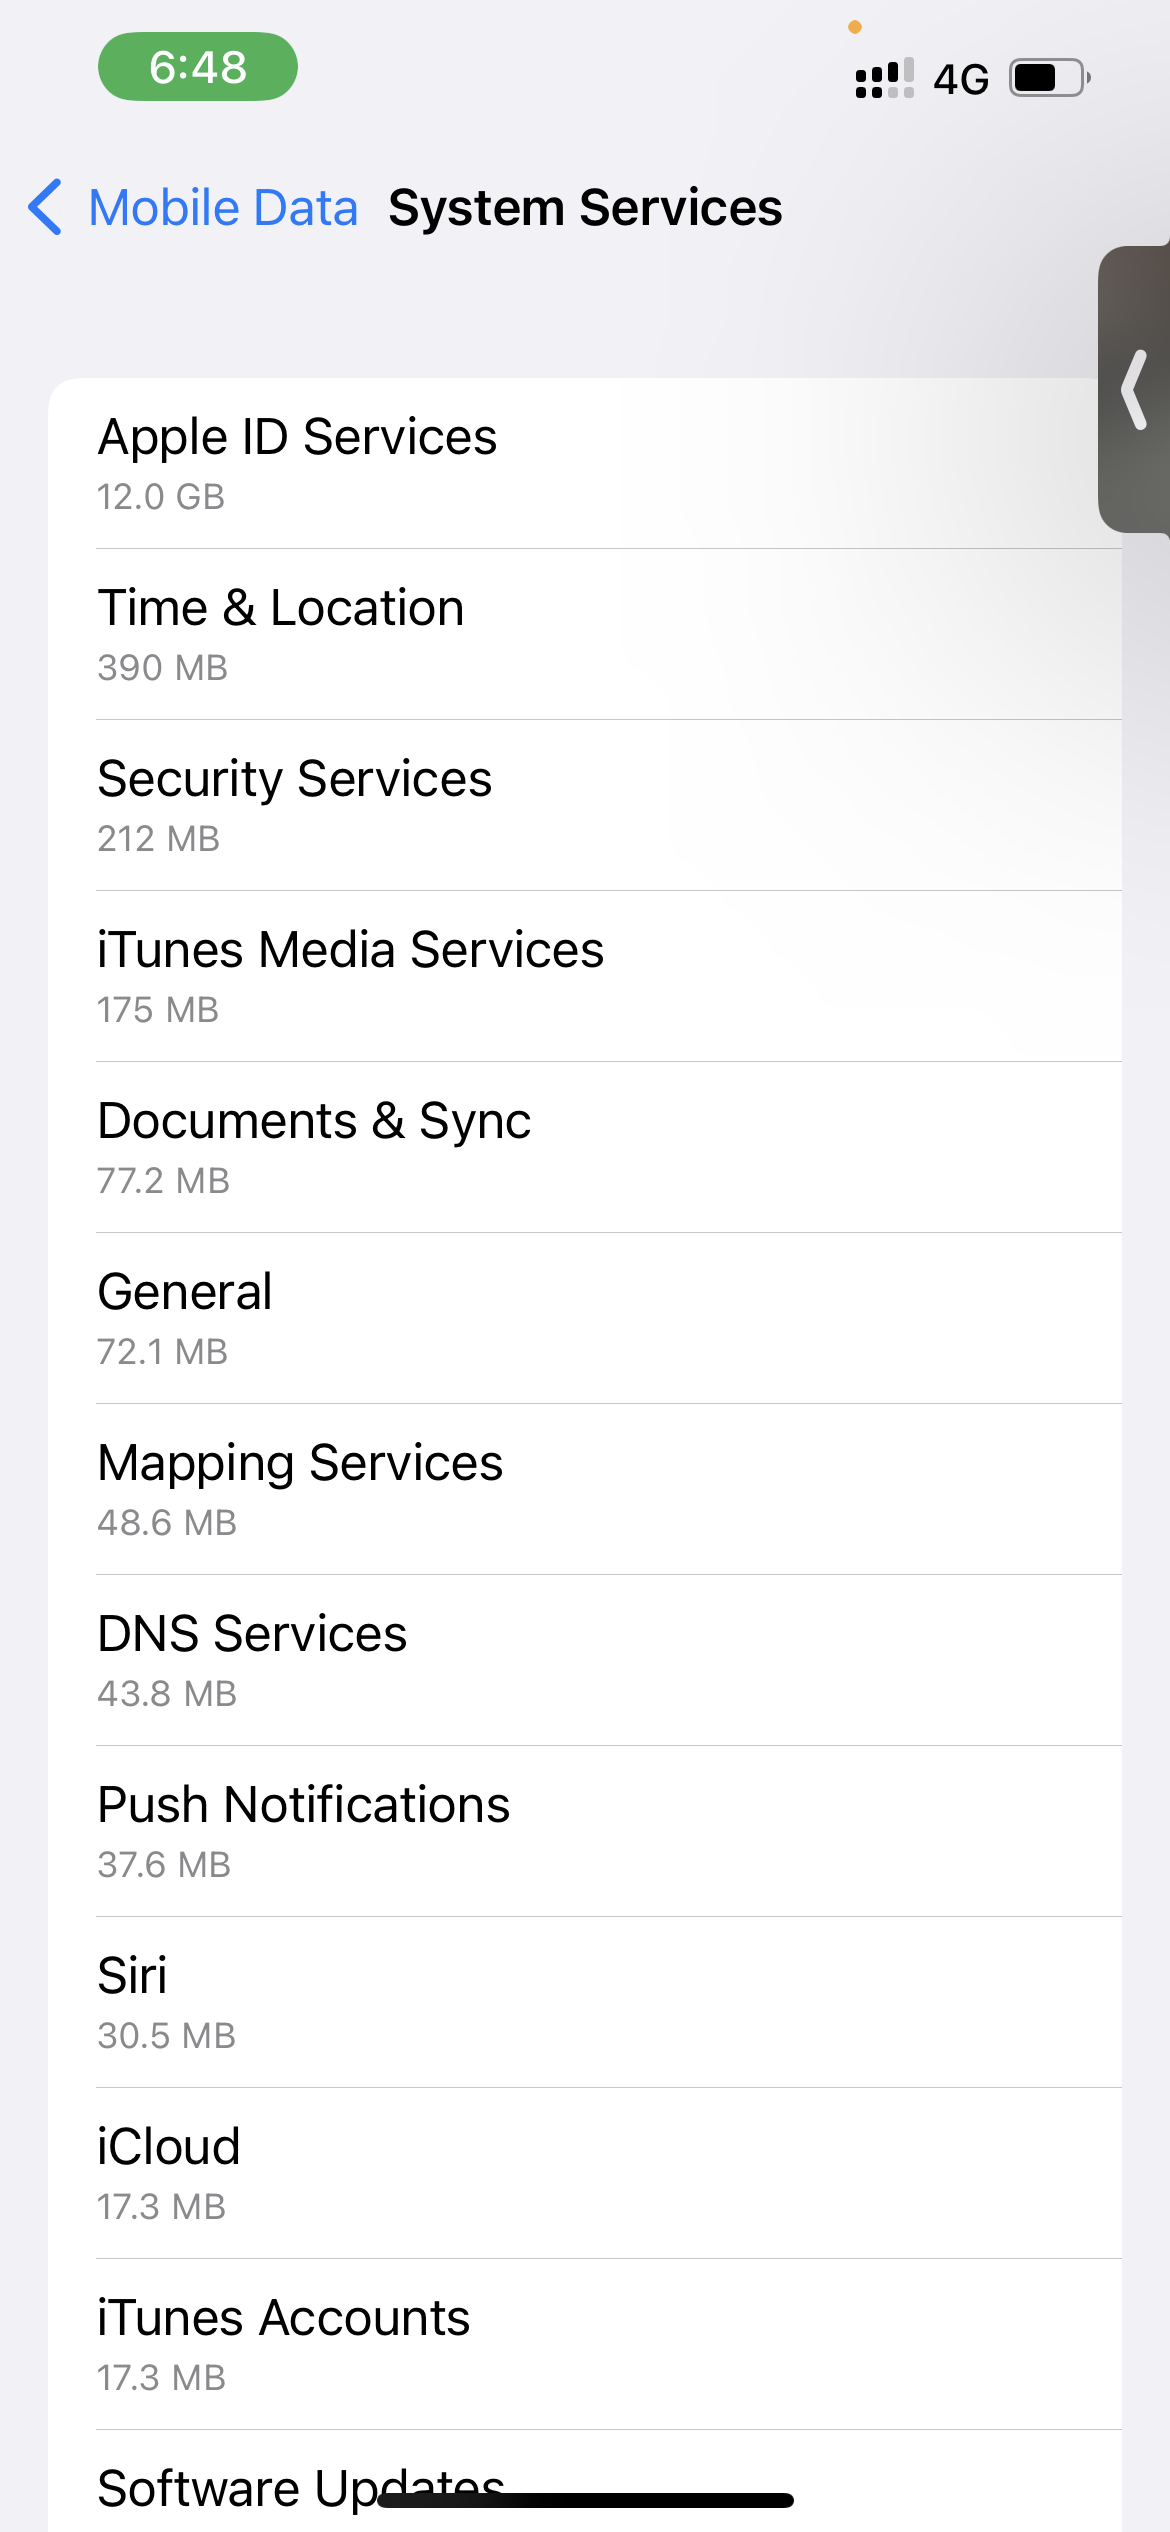Select the Apple ID Services row

(585, 464)
